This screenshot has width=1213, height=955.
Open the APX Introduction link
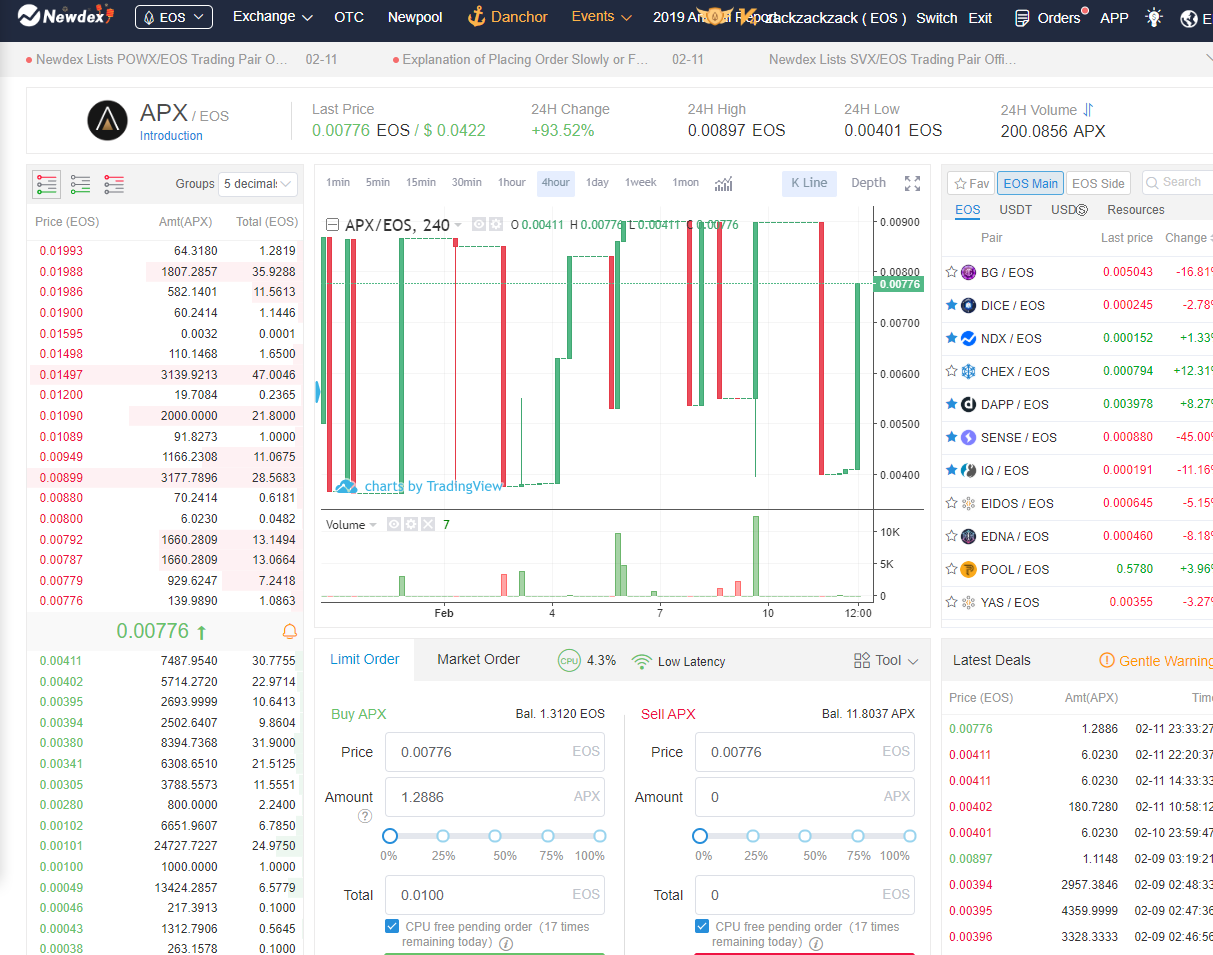tap(171, 136)
